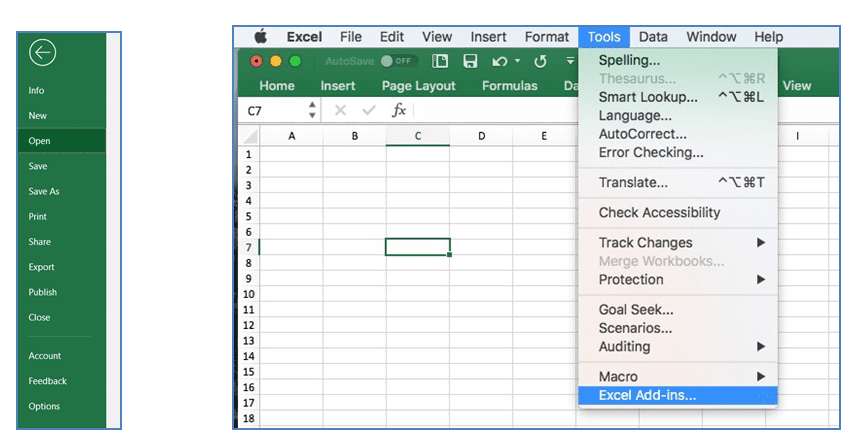The image size is (855, 442).
Task: Switch to the View ribbon tab
Action: 797,86
